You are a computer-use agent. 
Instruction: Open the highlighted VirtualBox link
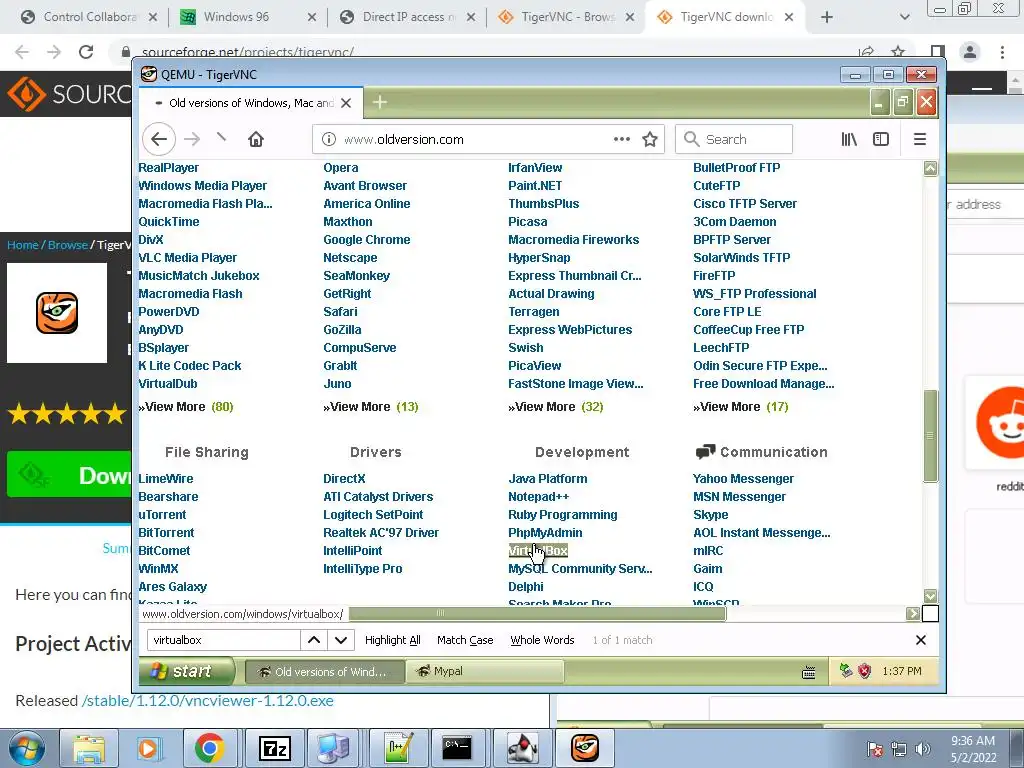pos(538,551)
